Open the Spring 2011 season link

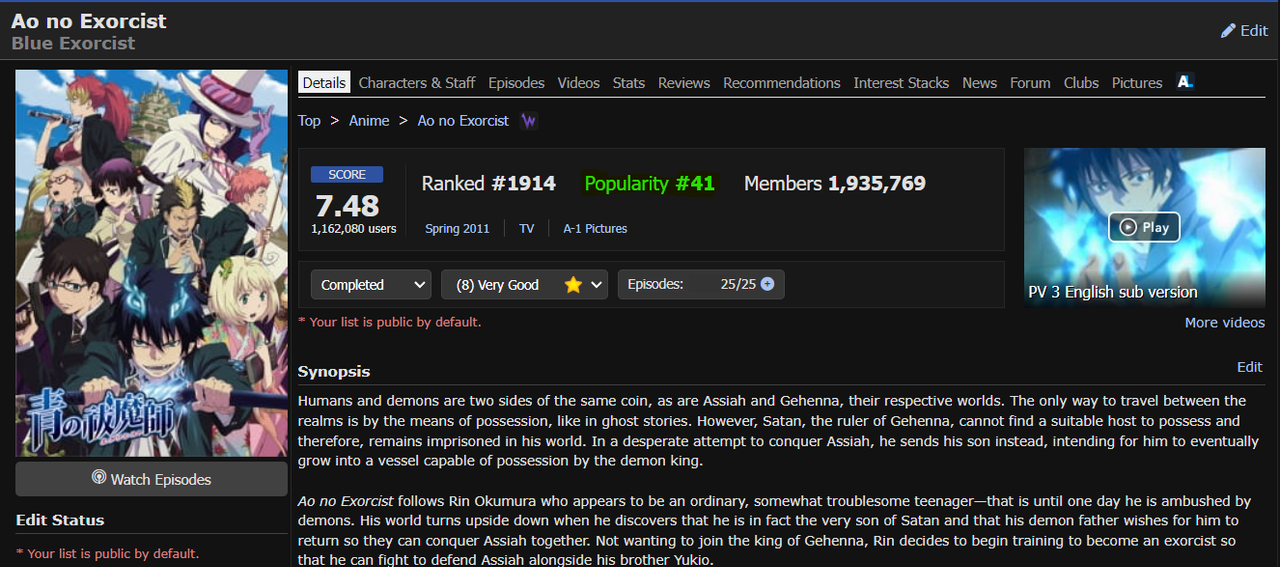tap(457, 229)
